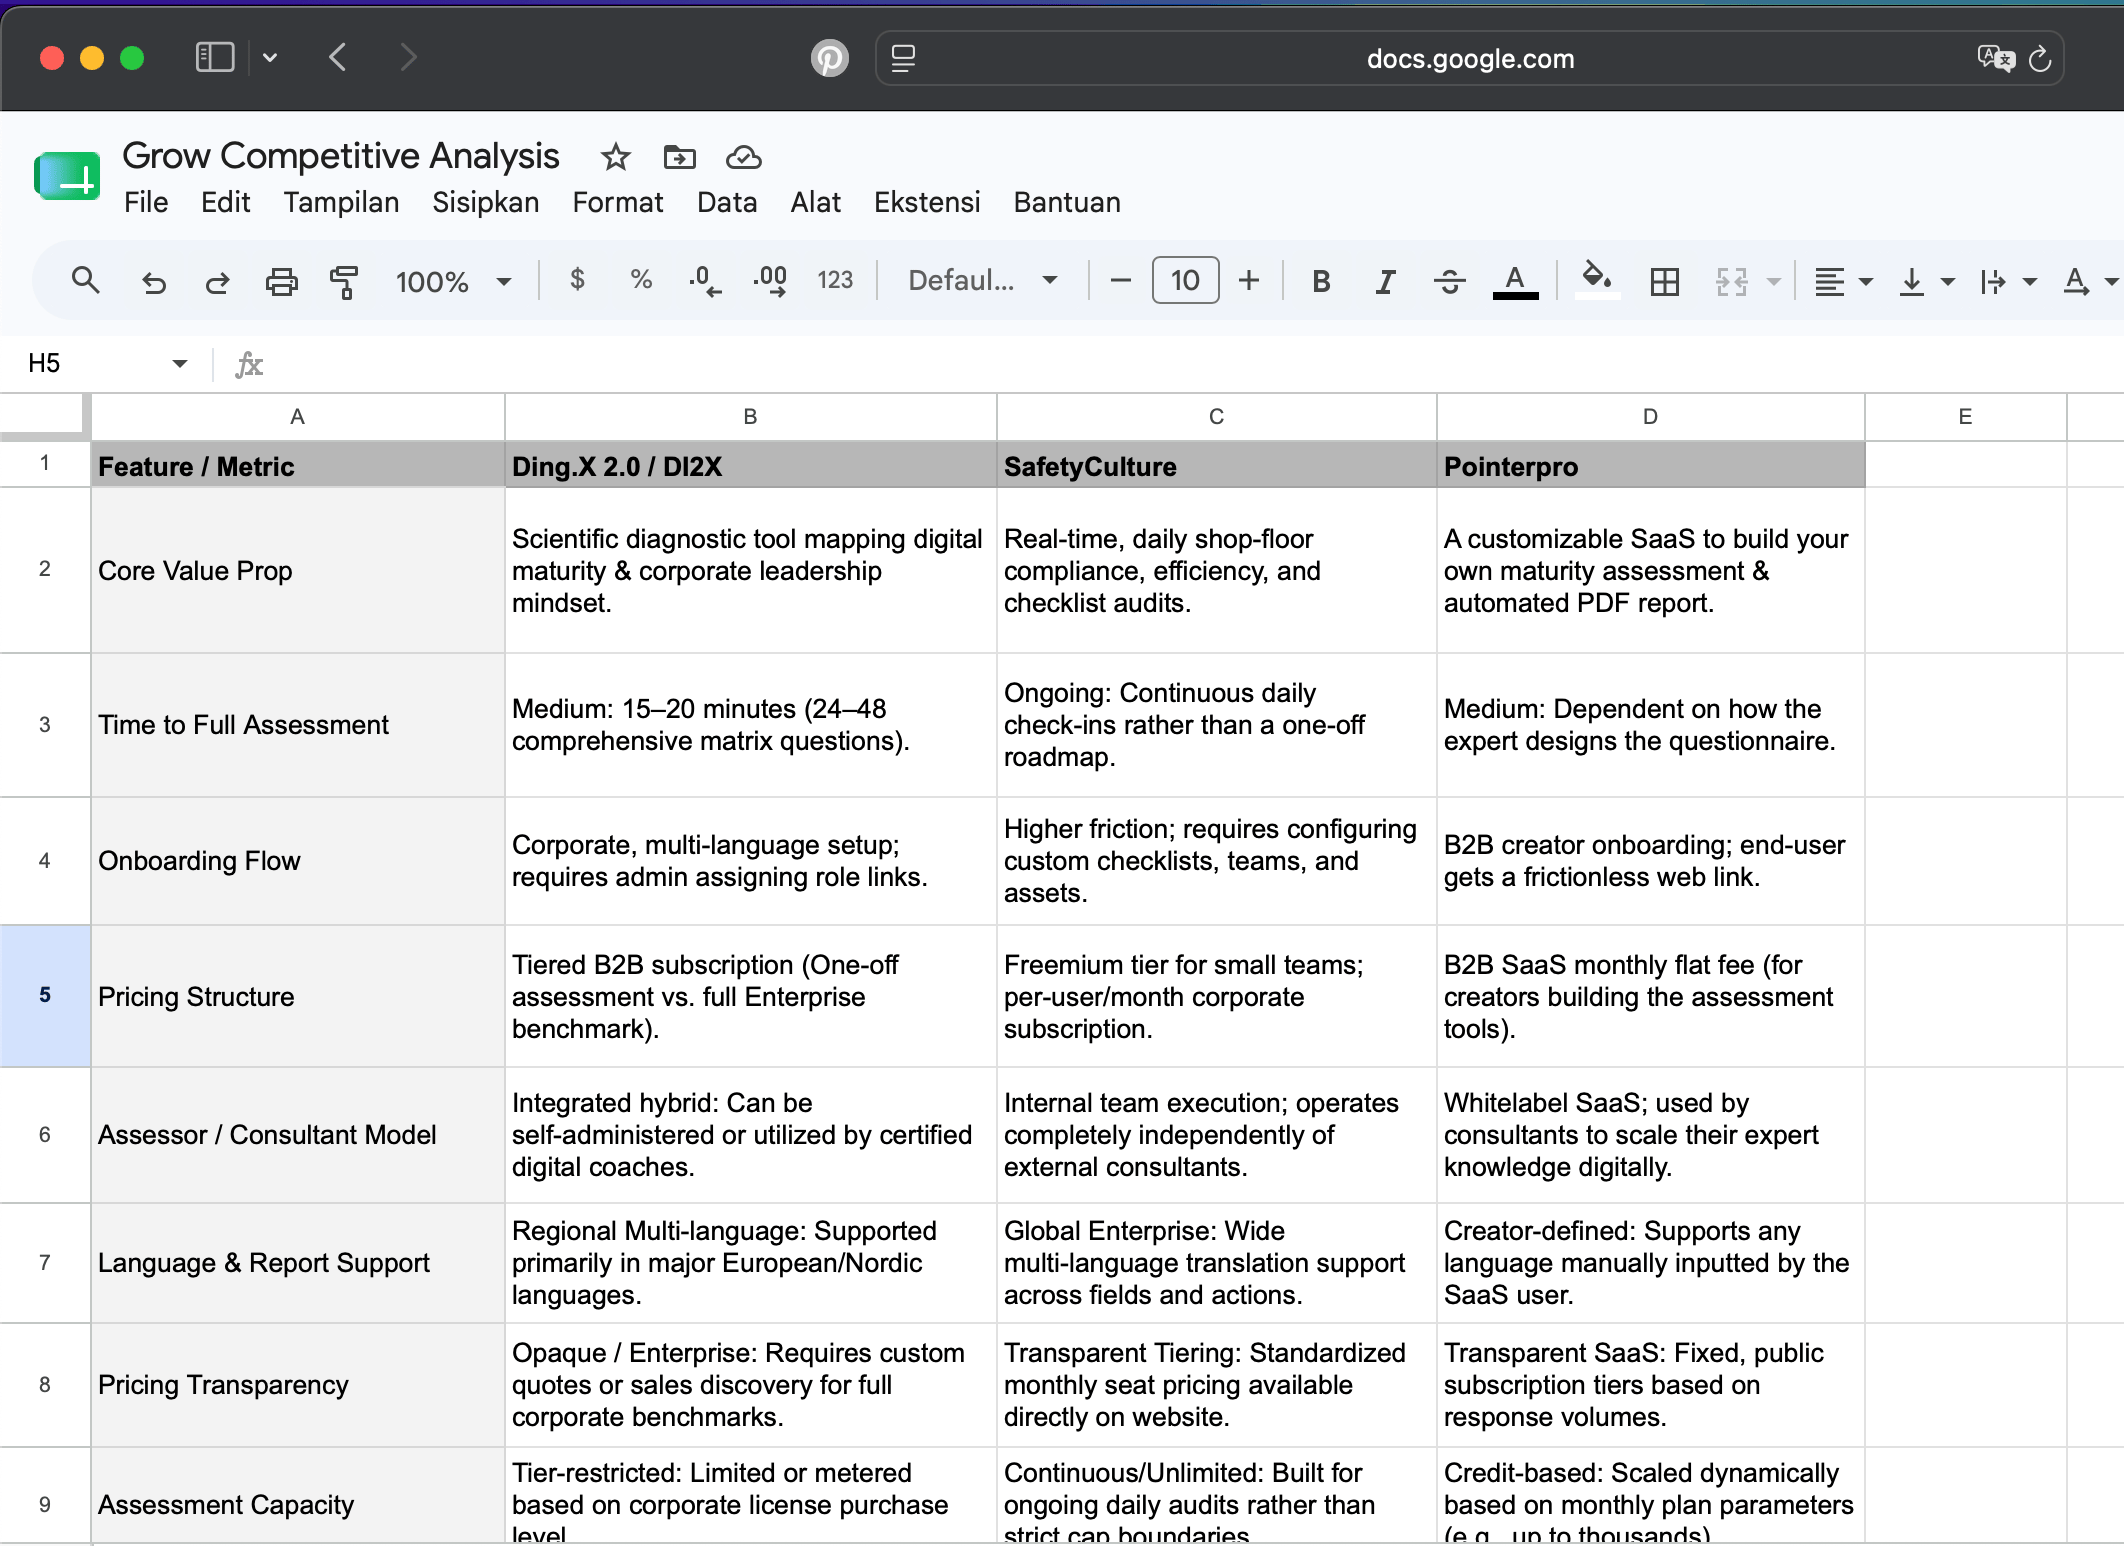Screen dimensions: 2124x1546
Task: Toggle italic formatting
Action: [x=1385, y=282]
